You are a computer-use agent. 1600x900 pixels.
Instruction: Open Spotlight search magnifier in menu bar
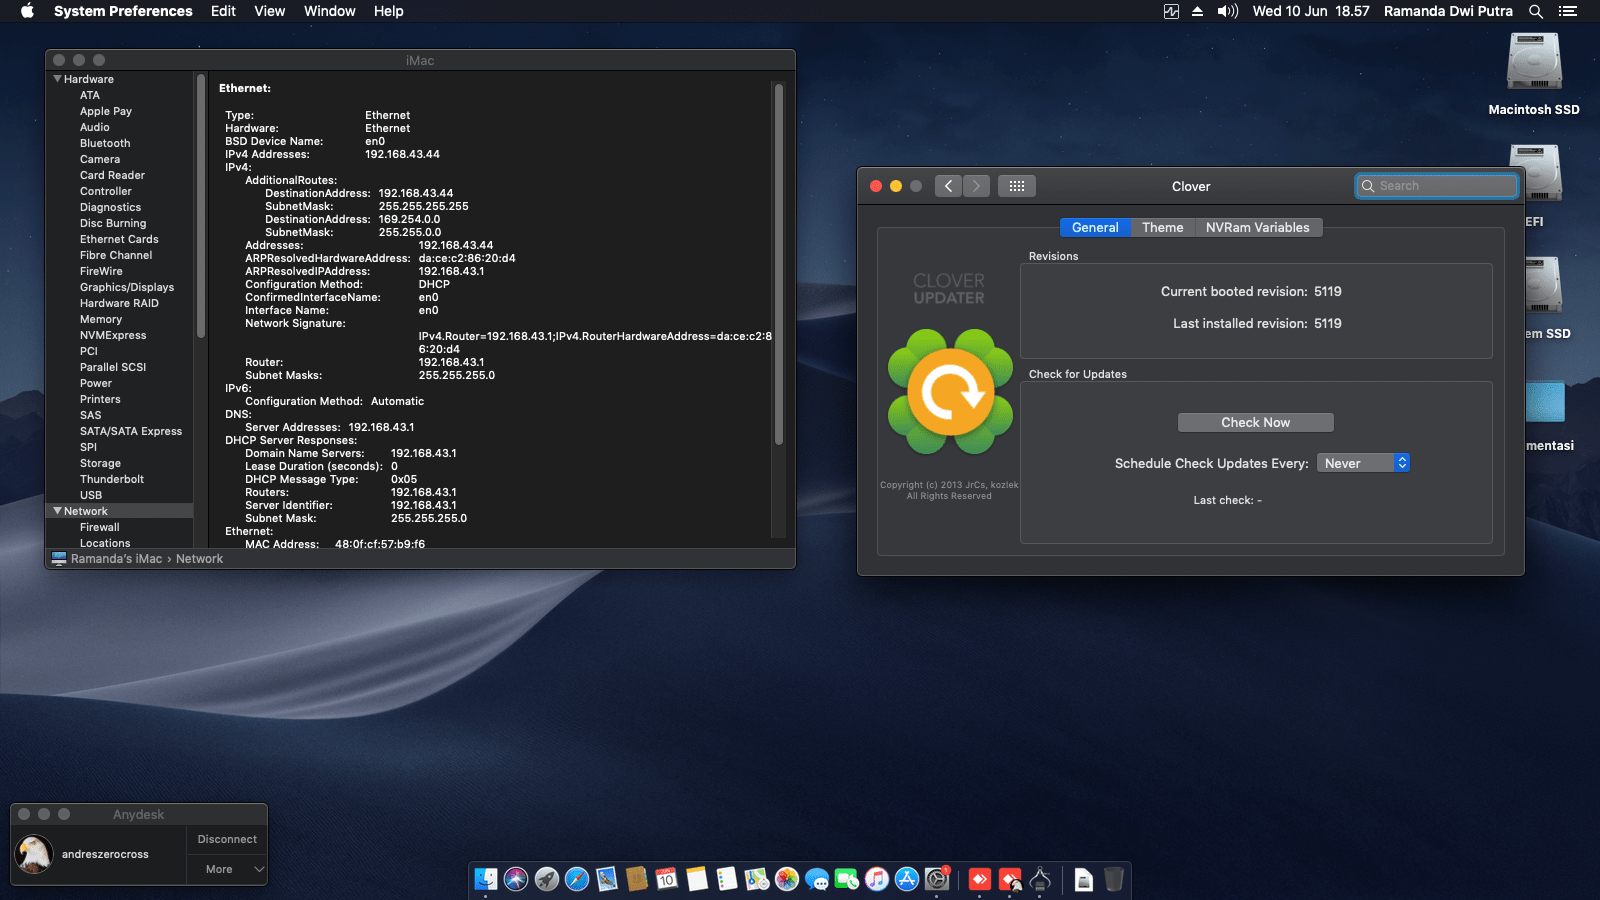1536,11
